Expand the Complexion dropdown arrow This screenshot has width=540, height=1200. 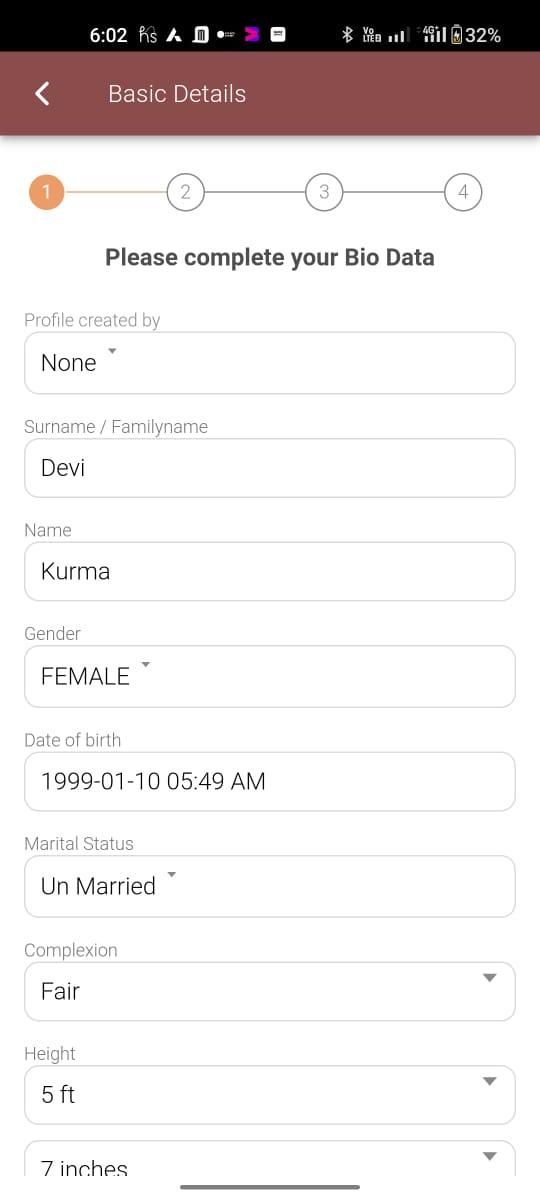489,978
